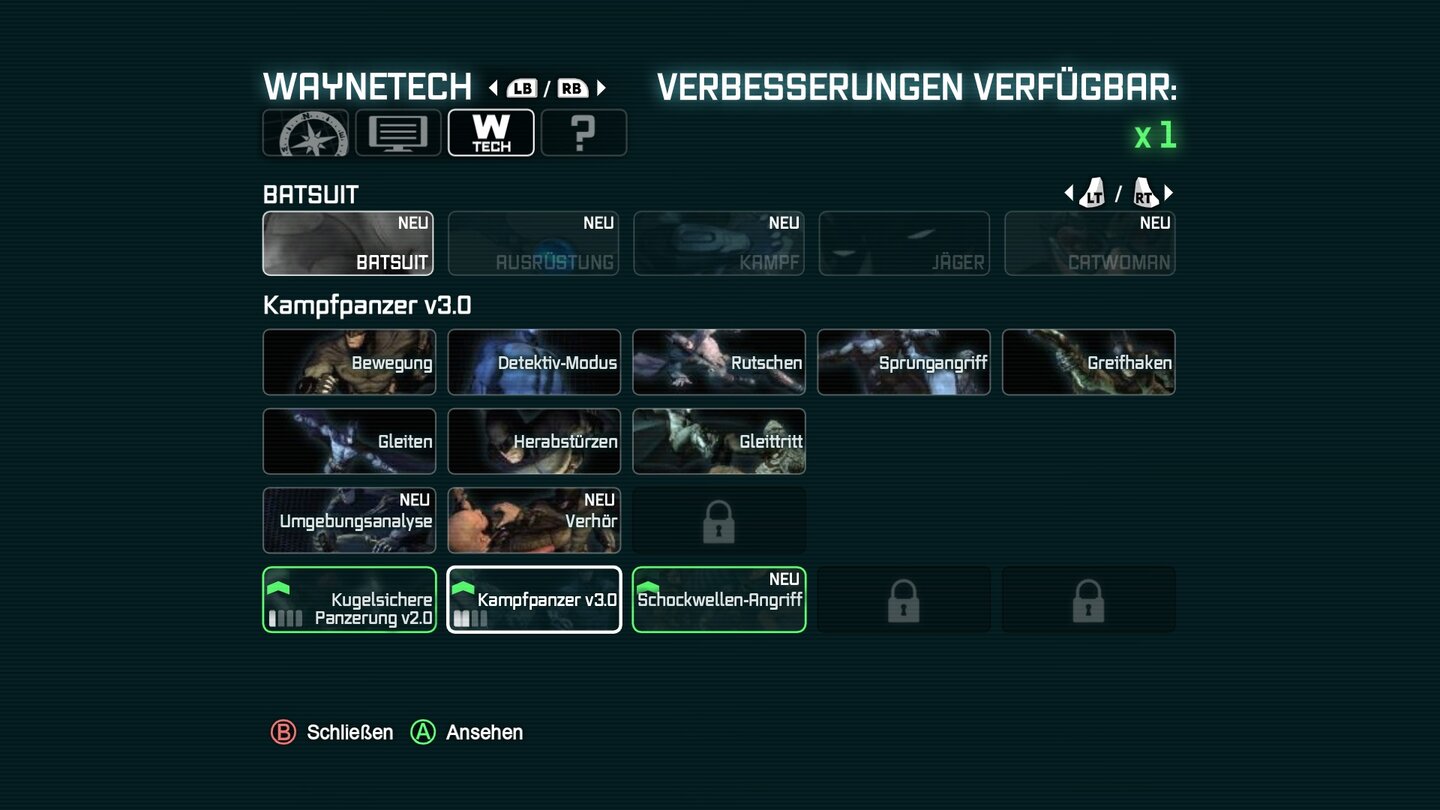Switch to the Ausrüstung category tab
1440x810 pixels.
[x=534, y=243]
